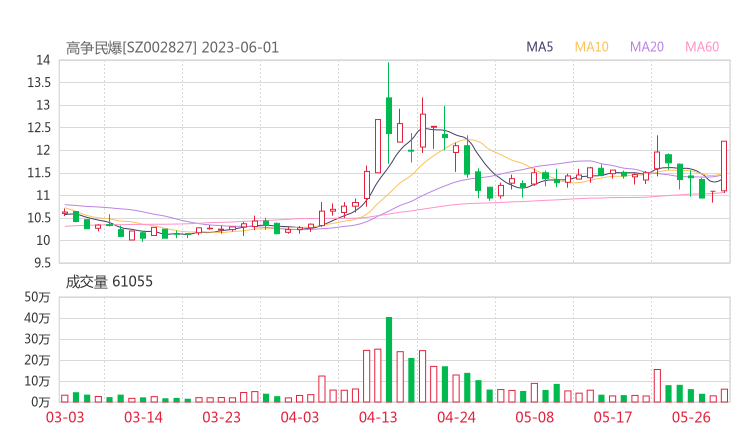The height and width of the screenshot is (440, 740).
Task: Click the 12.5 price axis label
Action: (x=39, y=128)
